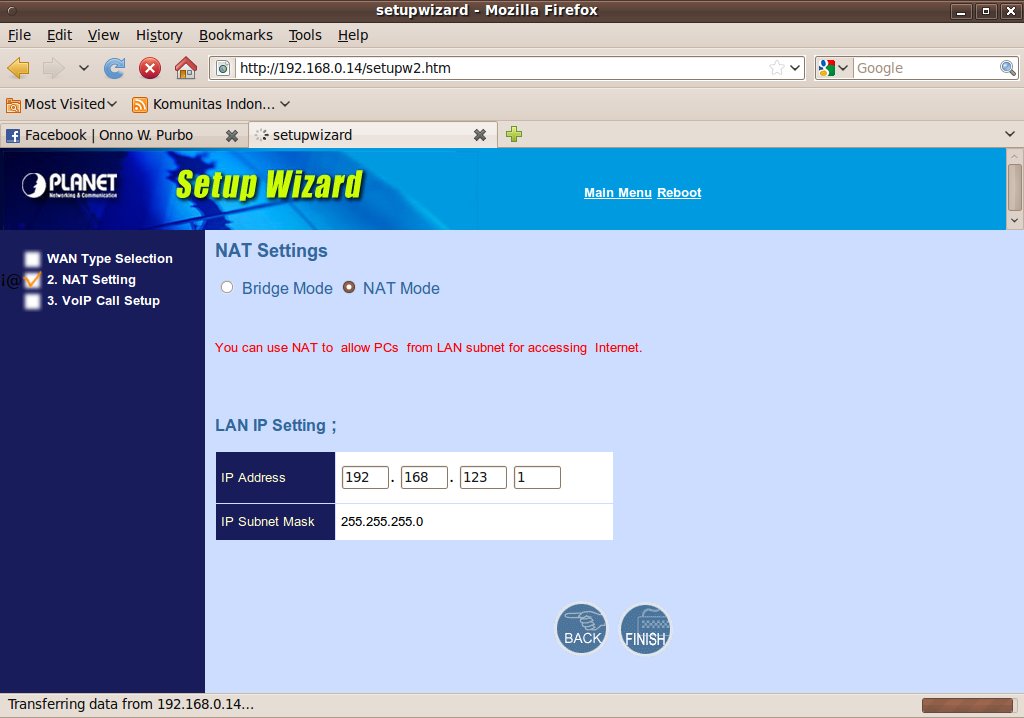Click fourth IP octet field showing 1
Screen dimensions: 1024x718
point(537,478)
